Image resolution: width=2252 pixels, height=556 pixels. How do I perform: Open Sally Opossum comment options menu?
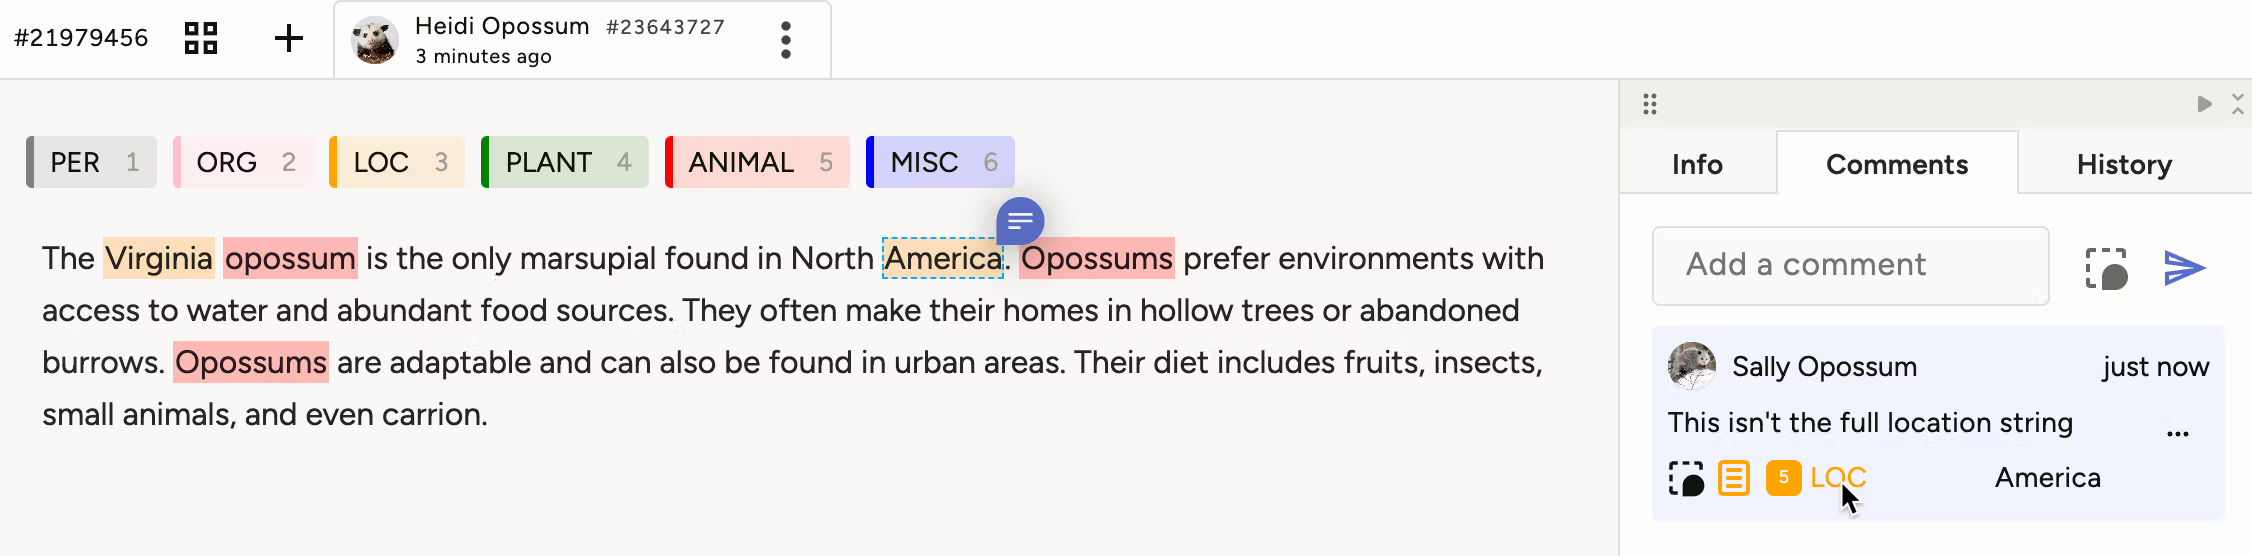[2177, 434]
